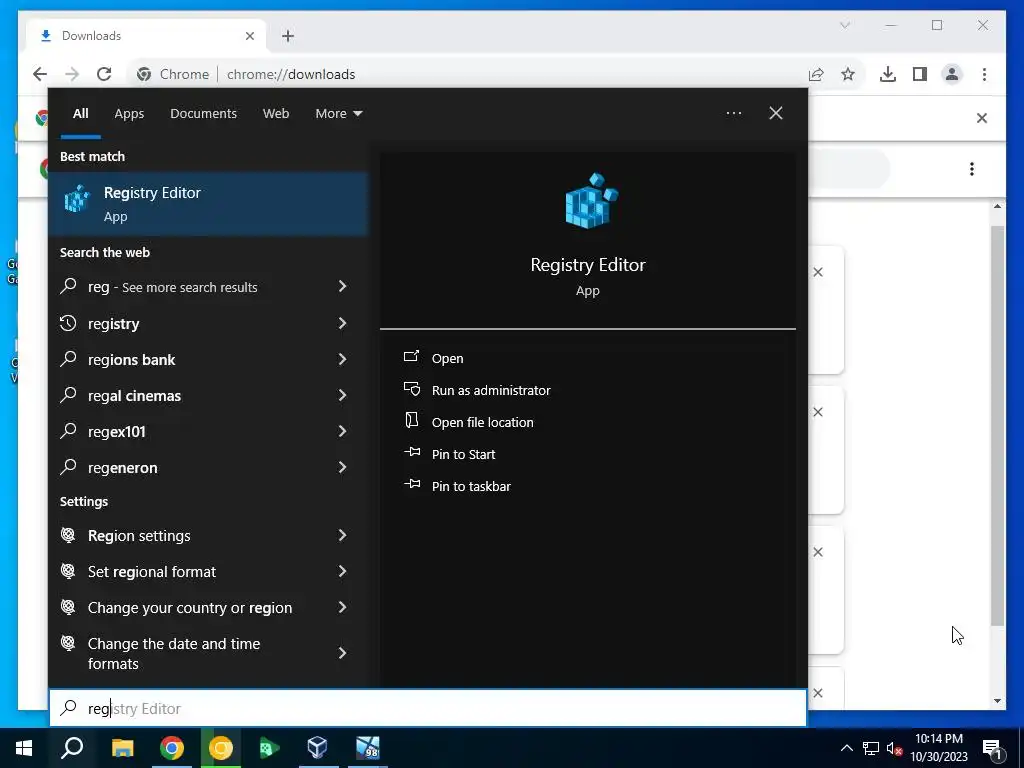Image resolution: width=1024 pixels, height=768 pixels.
Task: Choose Pin to Start
Action: tap(464, 454)
